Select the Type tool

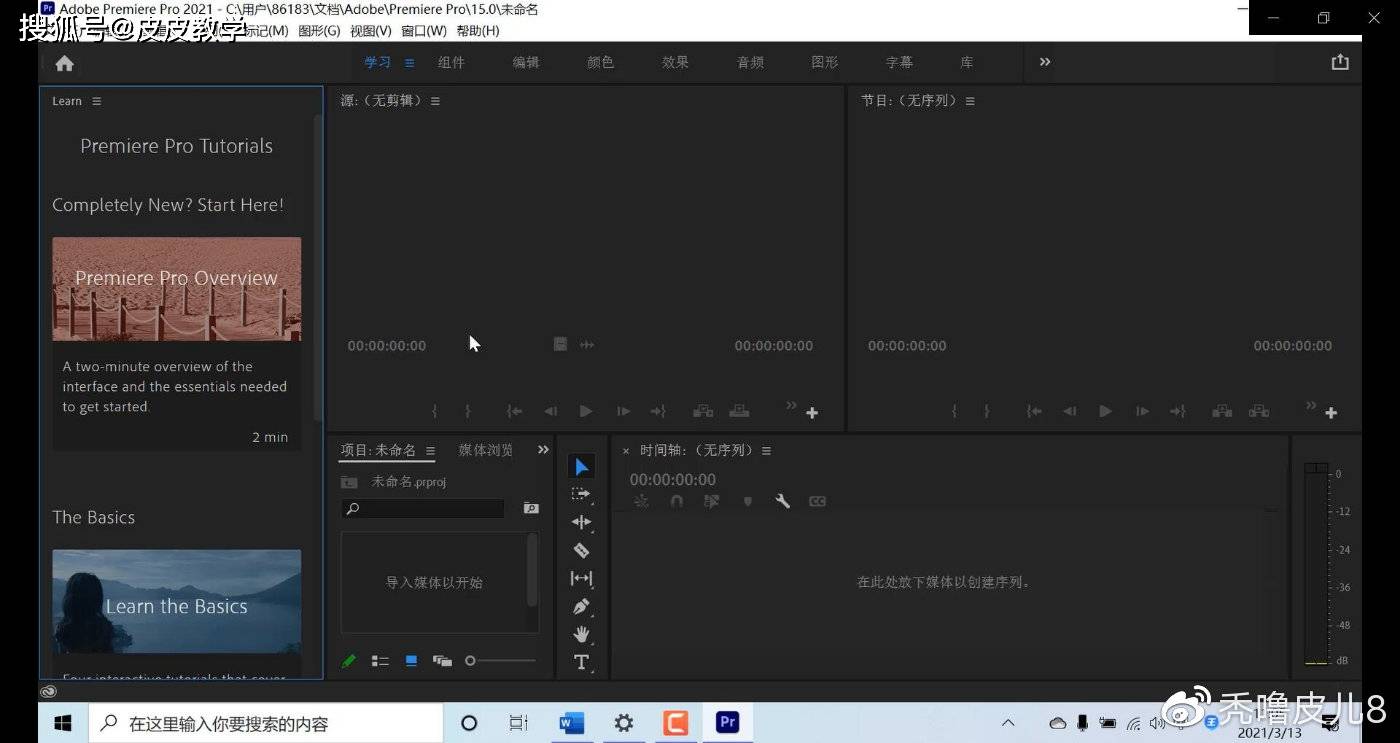(581, 662)
